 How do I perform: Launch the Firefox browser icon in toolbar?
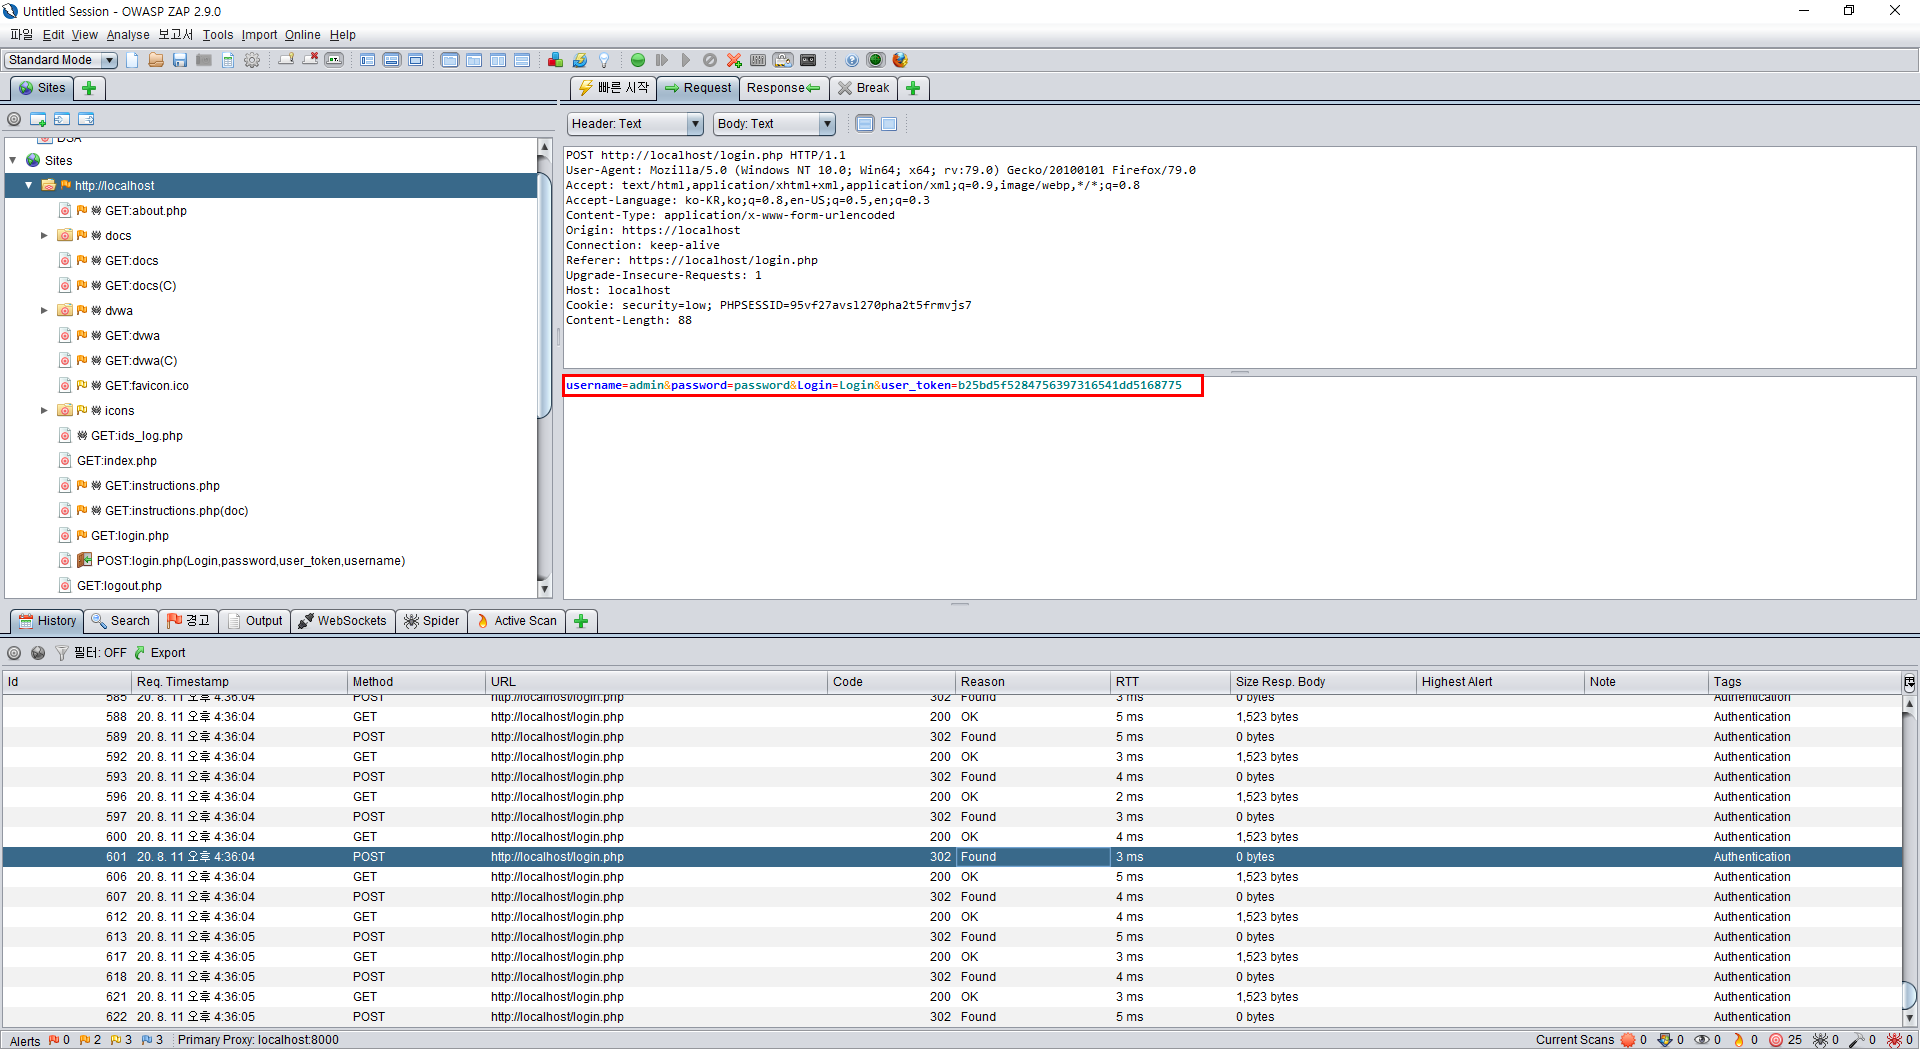click(900, 60)
